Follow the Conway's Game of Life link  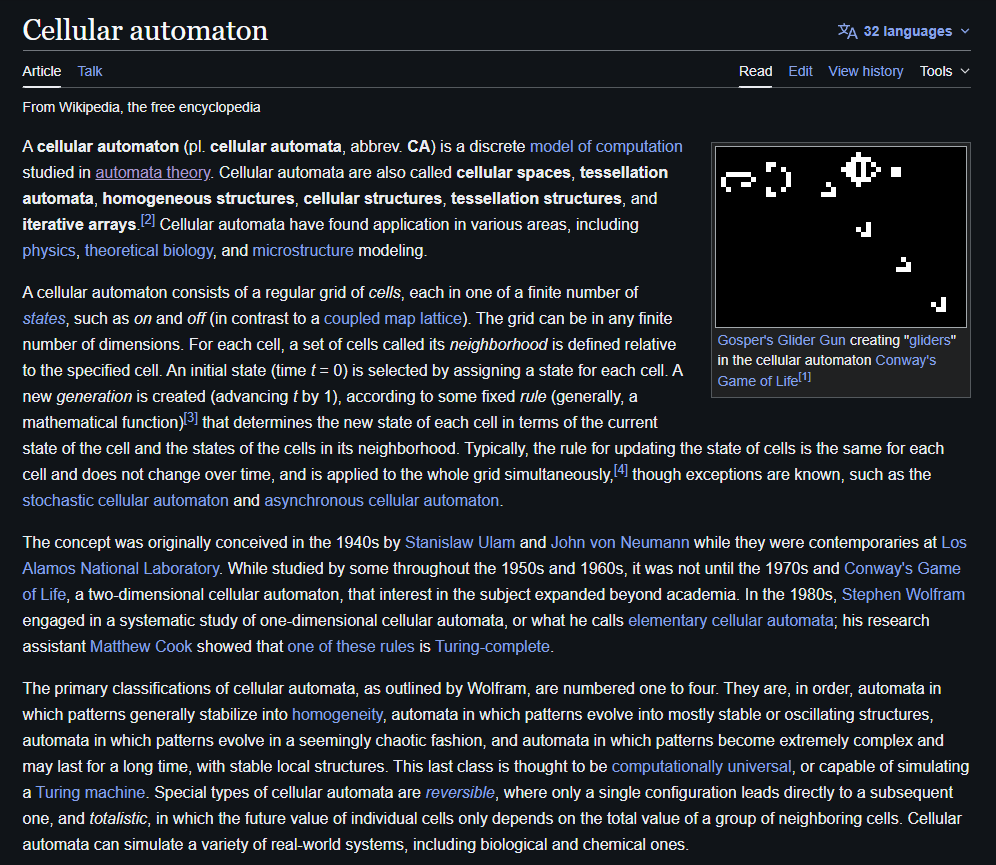tap(903, 568)
